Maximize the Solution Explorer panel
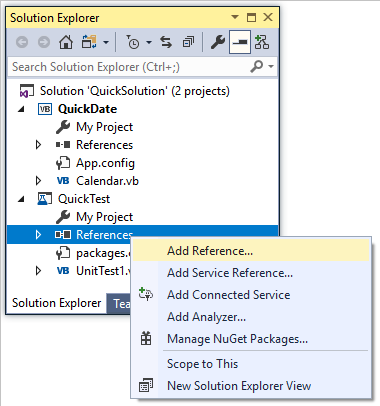 click(252, 17)
